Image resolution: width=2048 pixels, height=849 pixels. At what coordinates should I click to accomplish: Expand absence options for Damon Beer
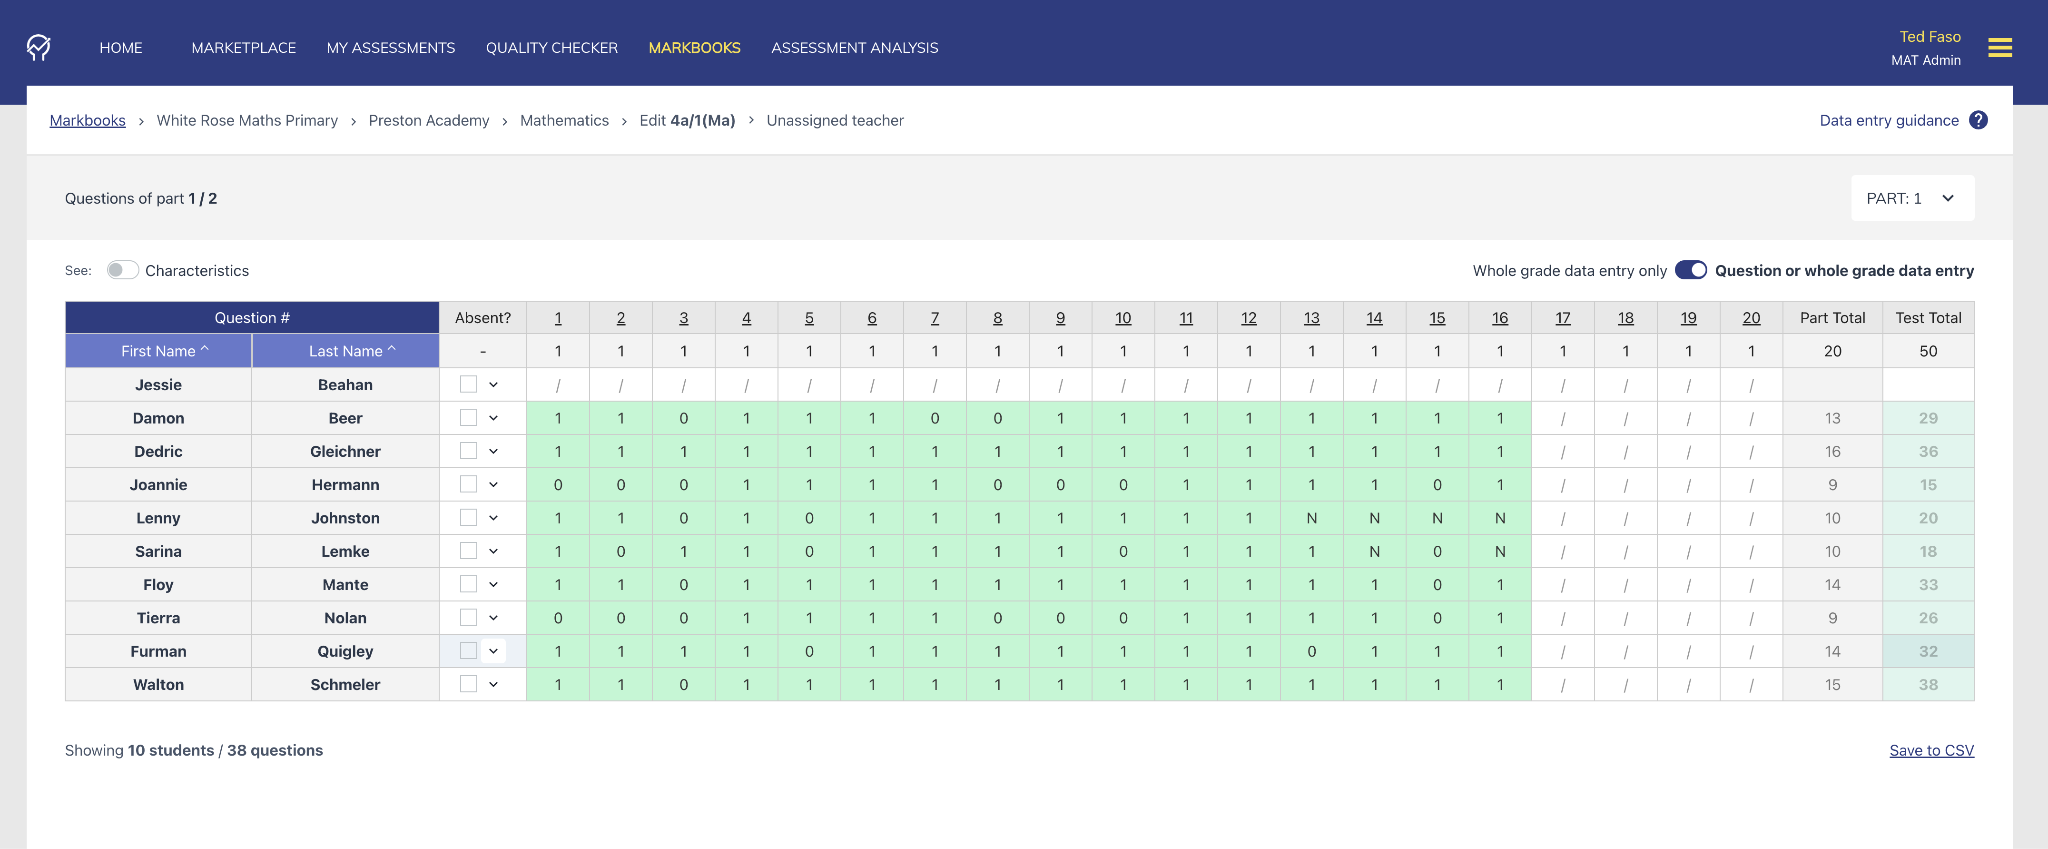[493, 418]
